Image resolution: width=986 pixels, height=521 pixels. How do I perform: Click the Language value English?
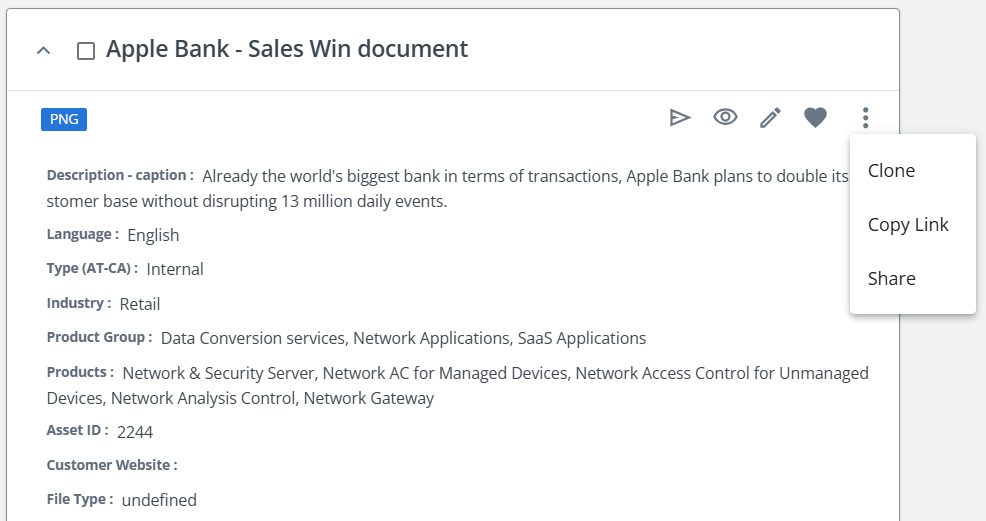153,235
